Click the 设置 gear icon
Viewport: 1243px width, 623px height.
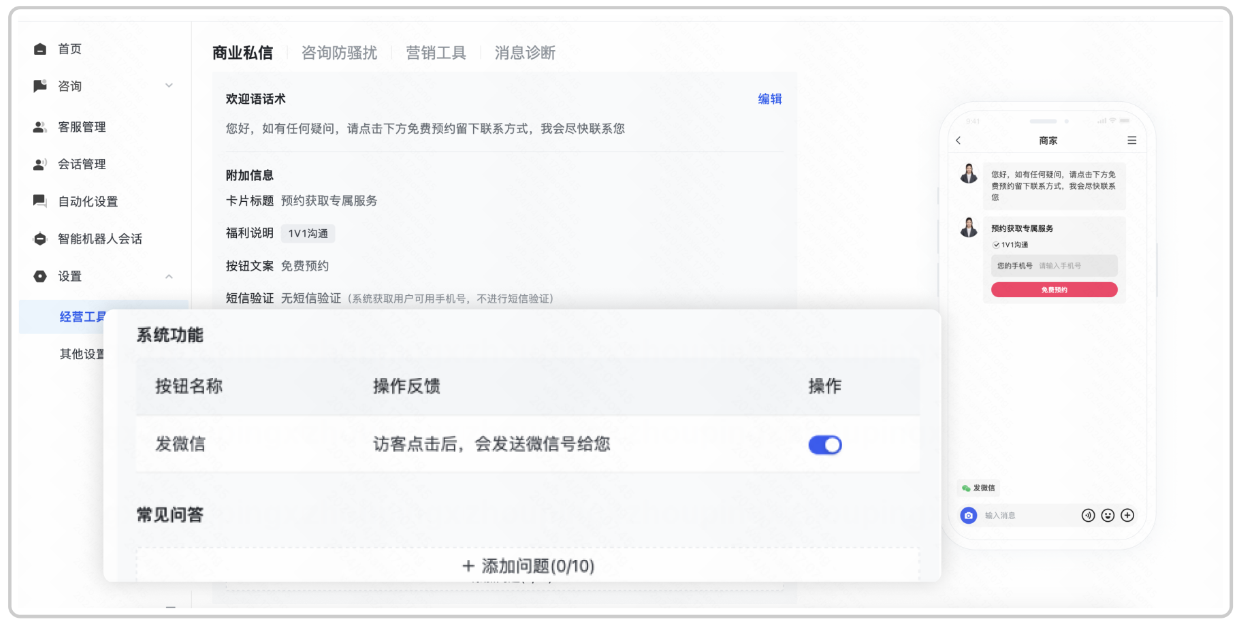click(39, 275)
